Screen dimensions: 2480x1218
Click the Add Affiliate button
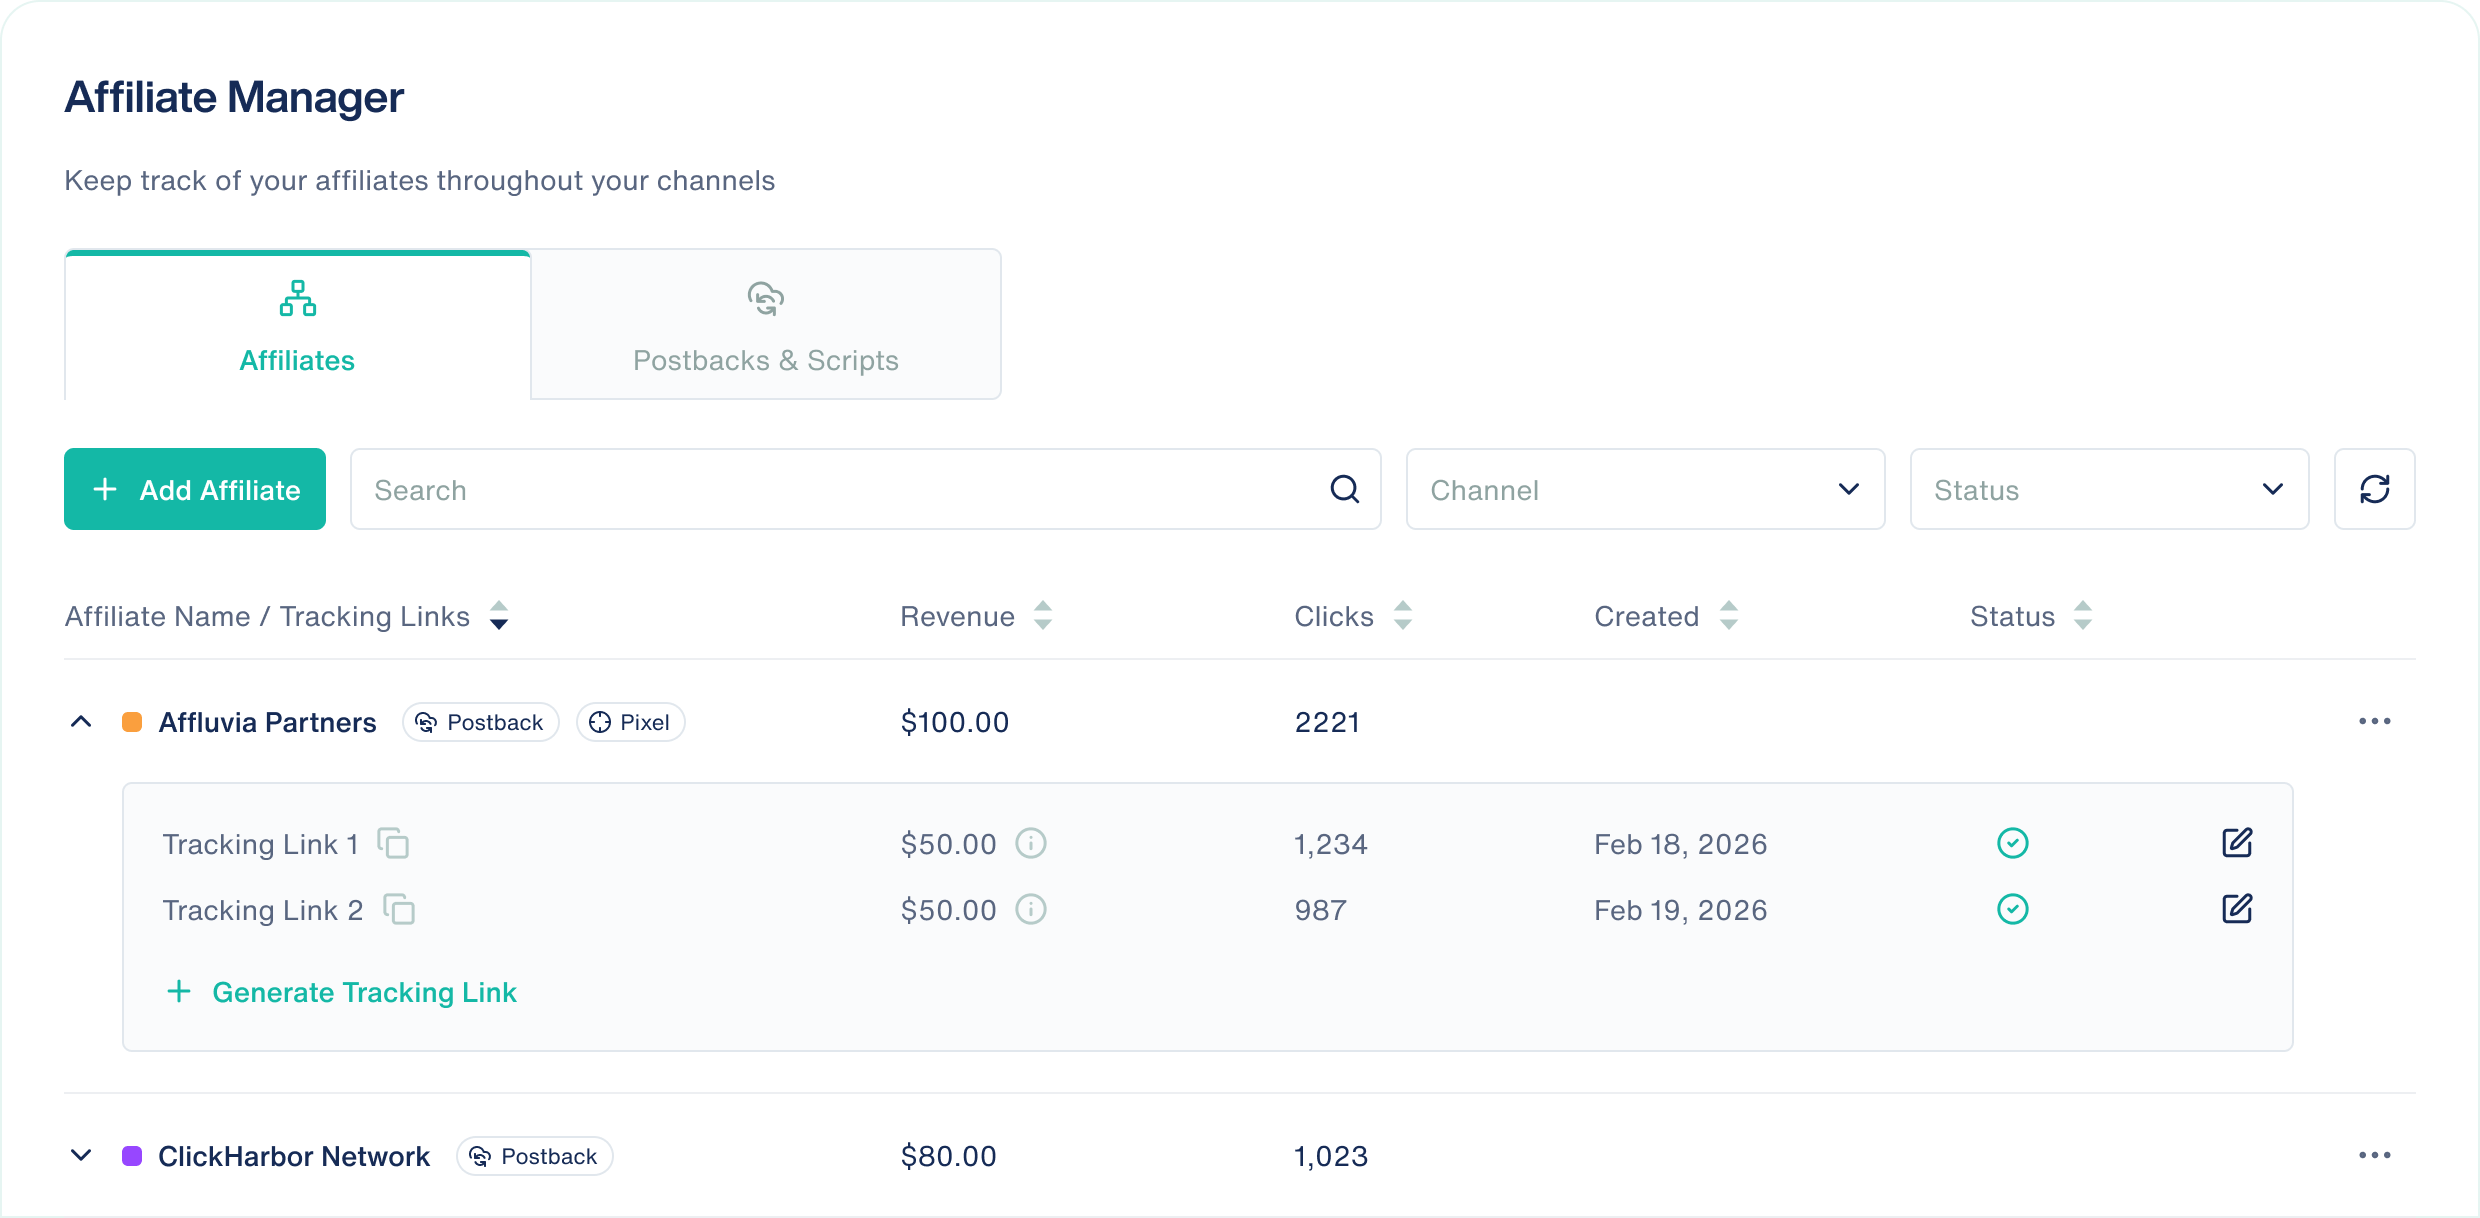pos(195,489)
